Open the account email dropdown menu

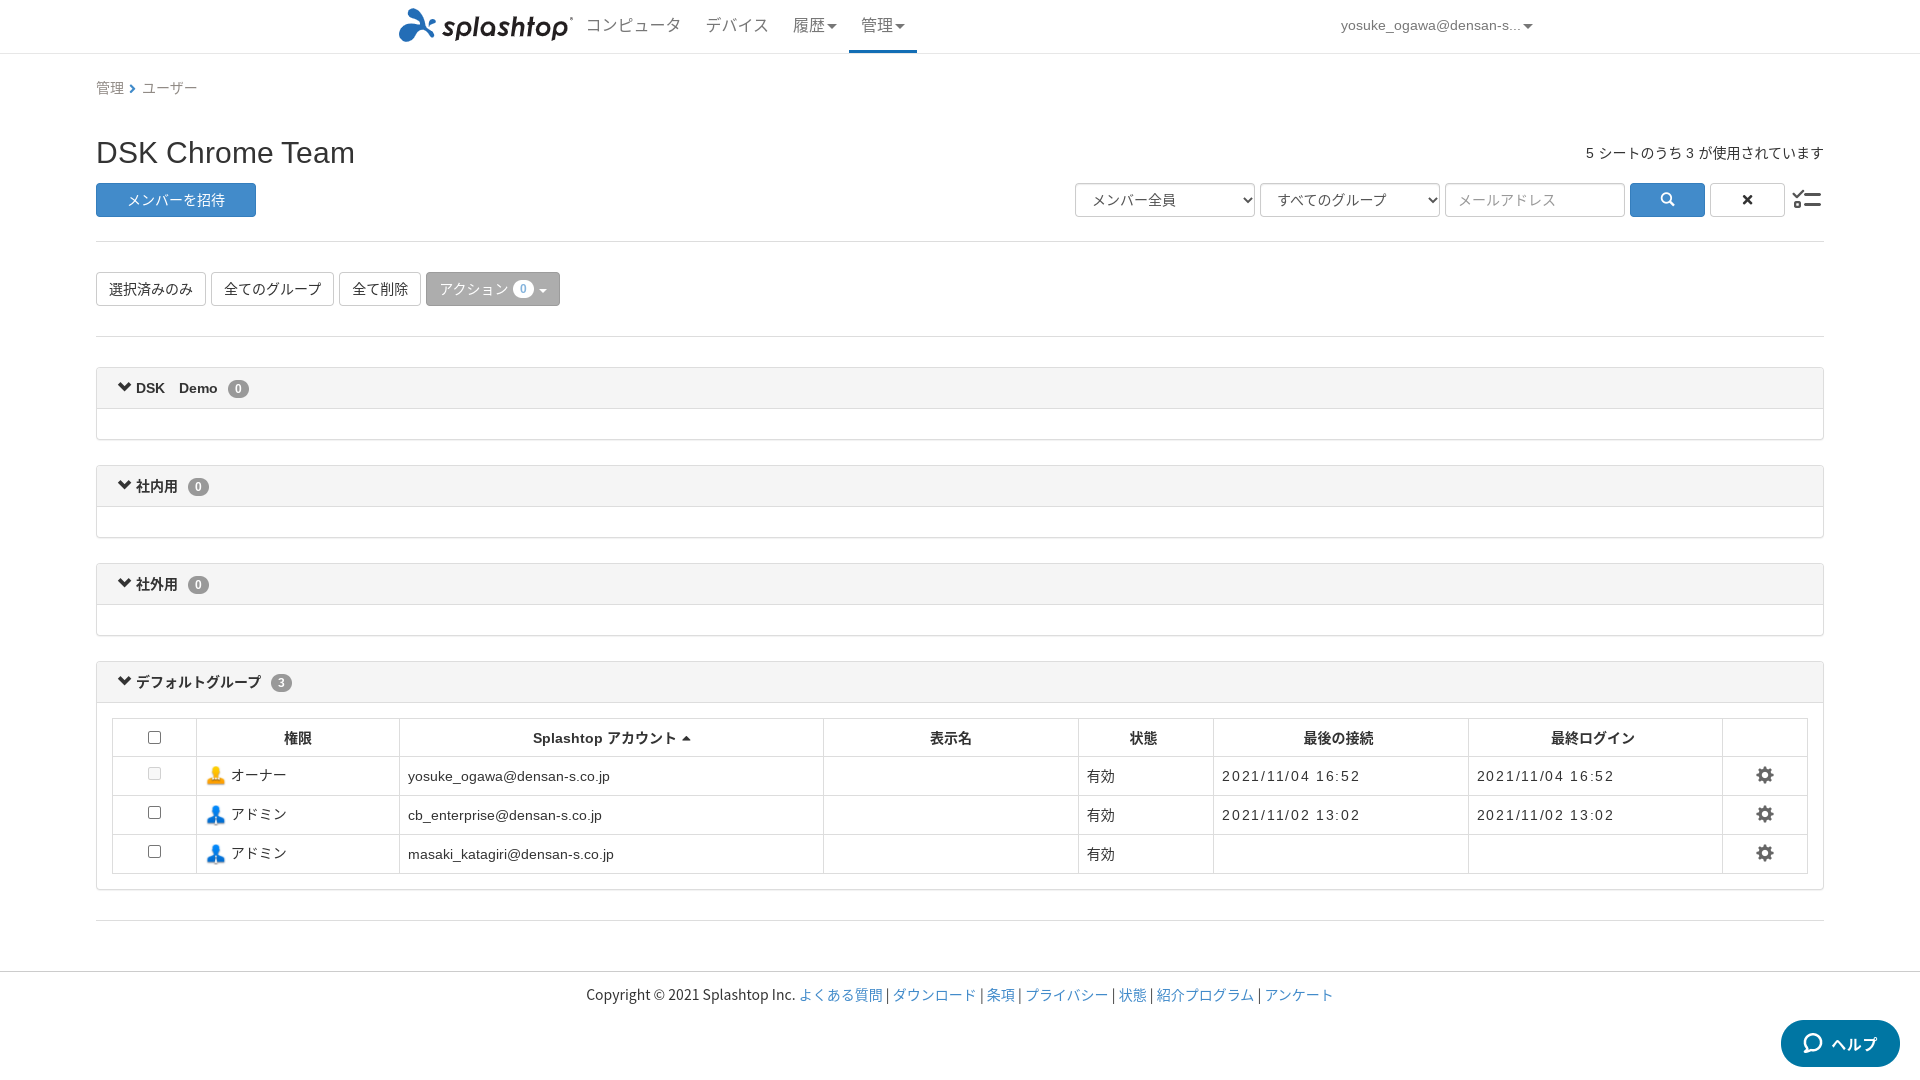pos(1436,26)
